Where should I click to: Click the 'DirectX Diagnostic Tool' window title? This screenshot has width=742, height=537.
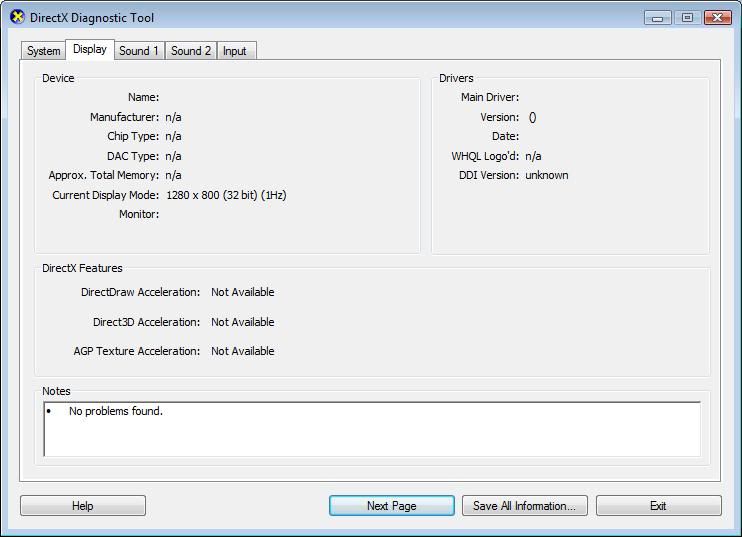[92, 18]
